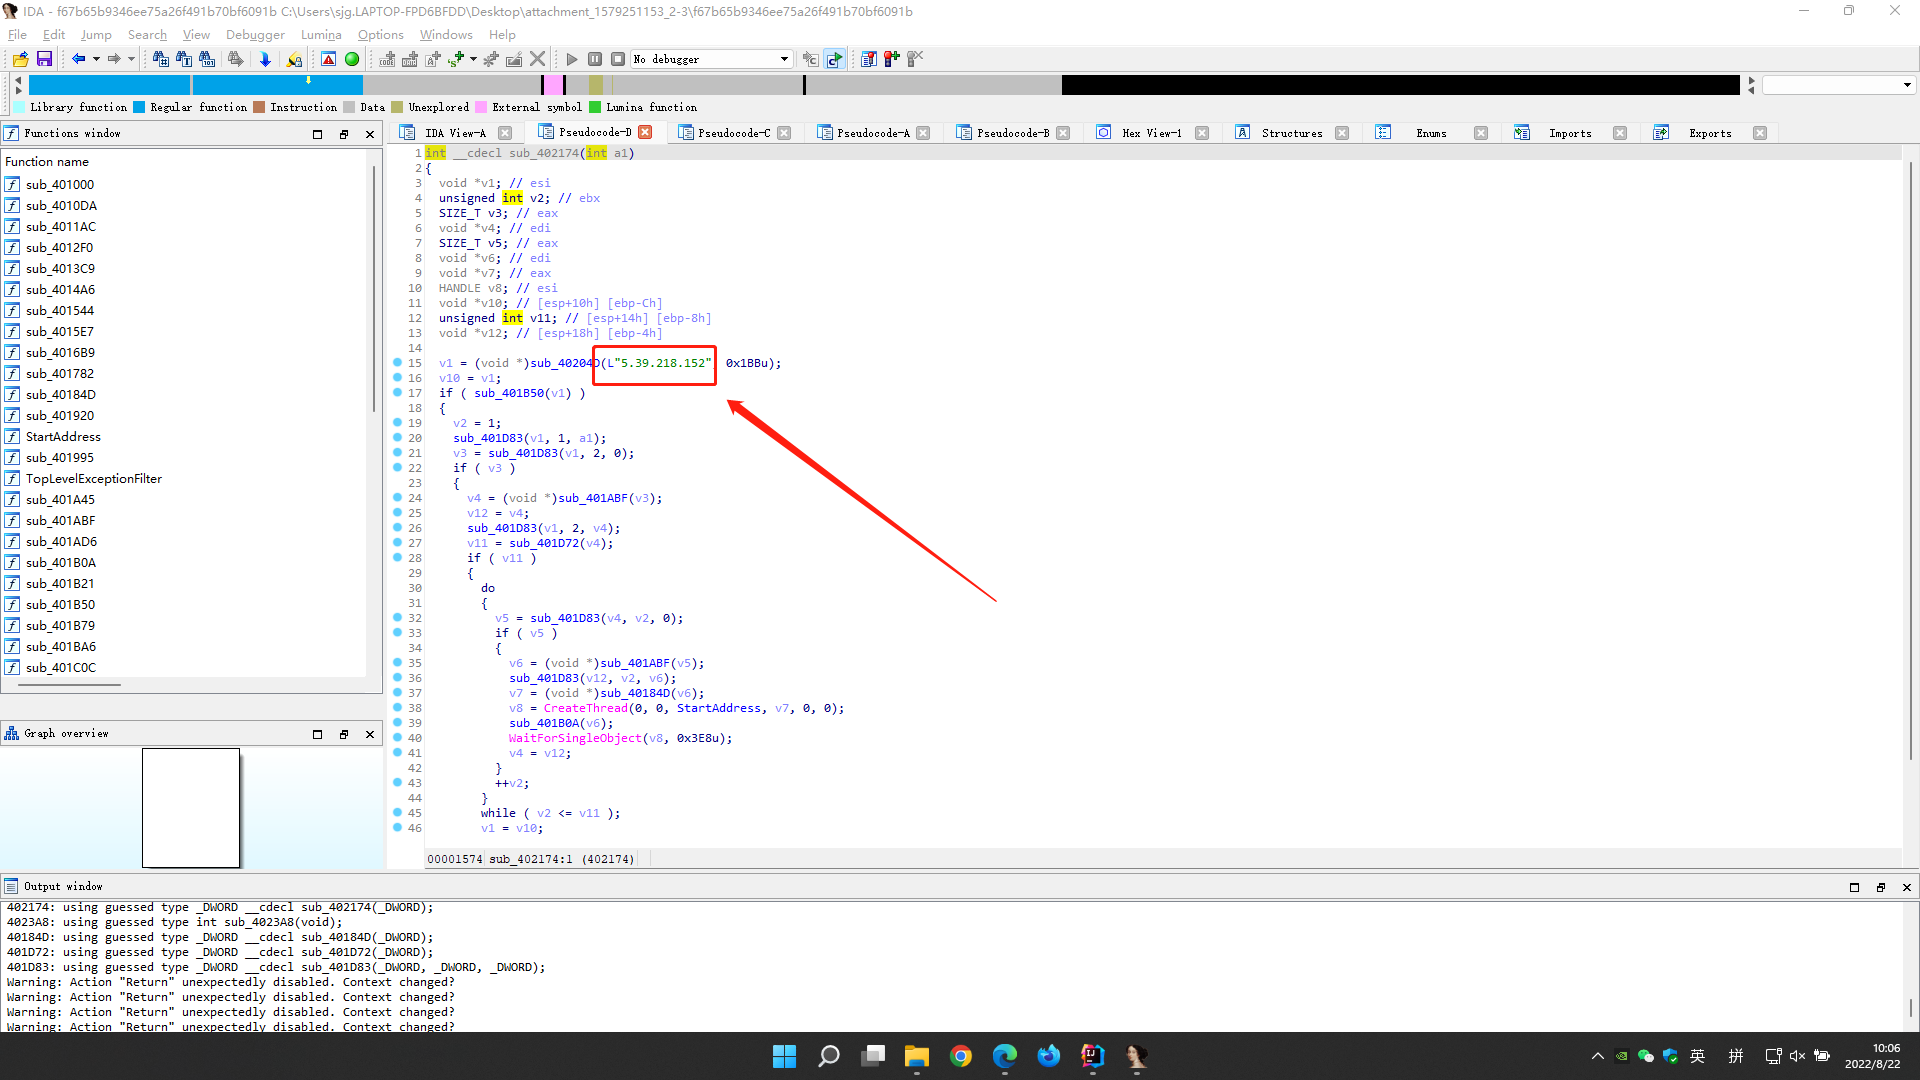The height and width of the screenshot is (1080, 1920).
Task: Select sub_401B50 in the functions list
Action: tap(60, 604)
